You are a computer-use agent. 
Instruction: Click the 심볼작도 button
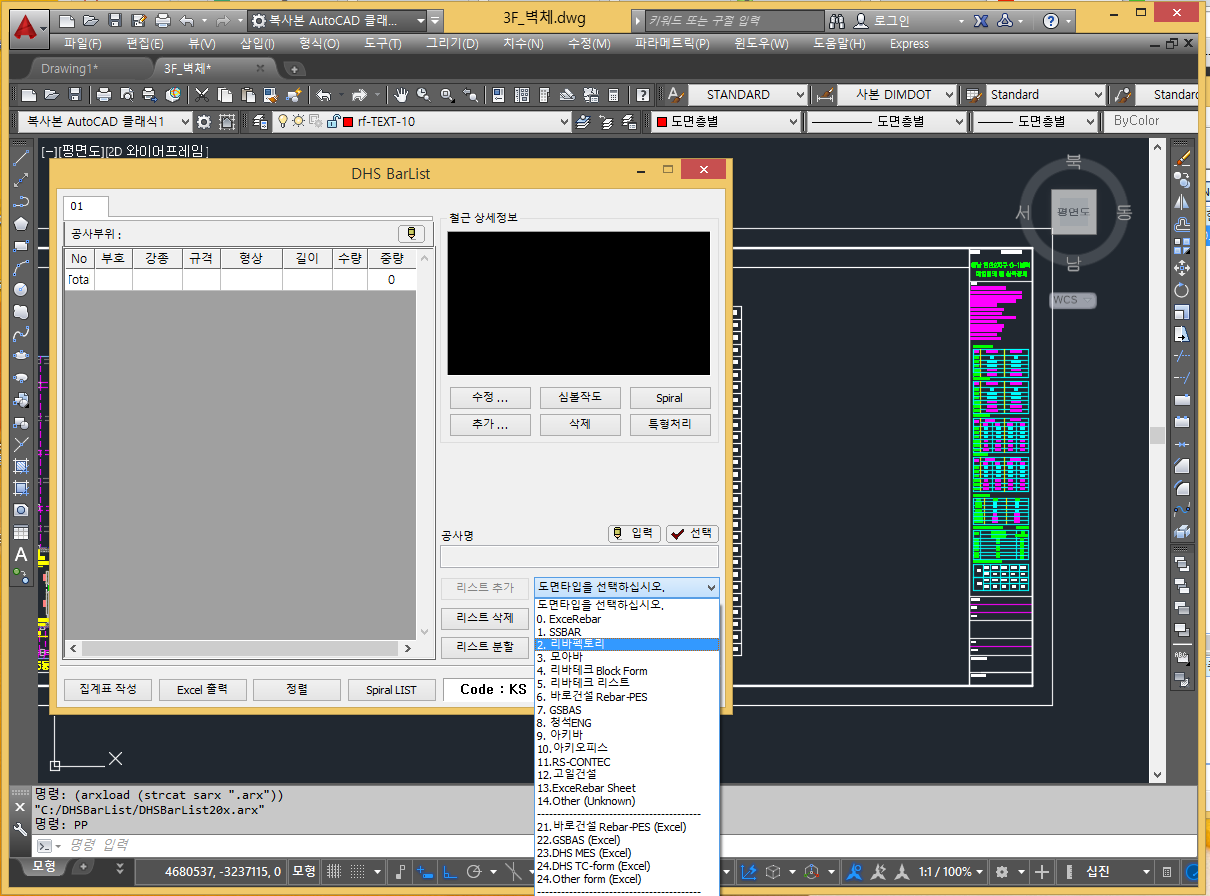580,398
